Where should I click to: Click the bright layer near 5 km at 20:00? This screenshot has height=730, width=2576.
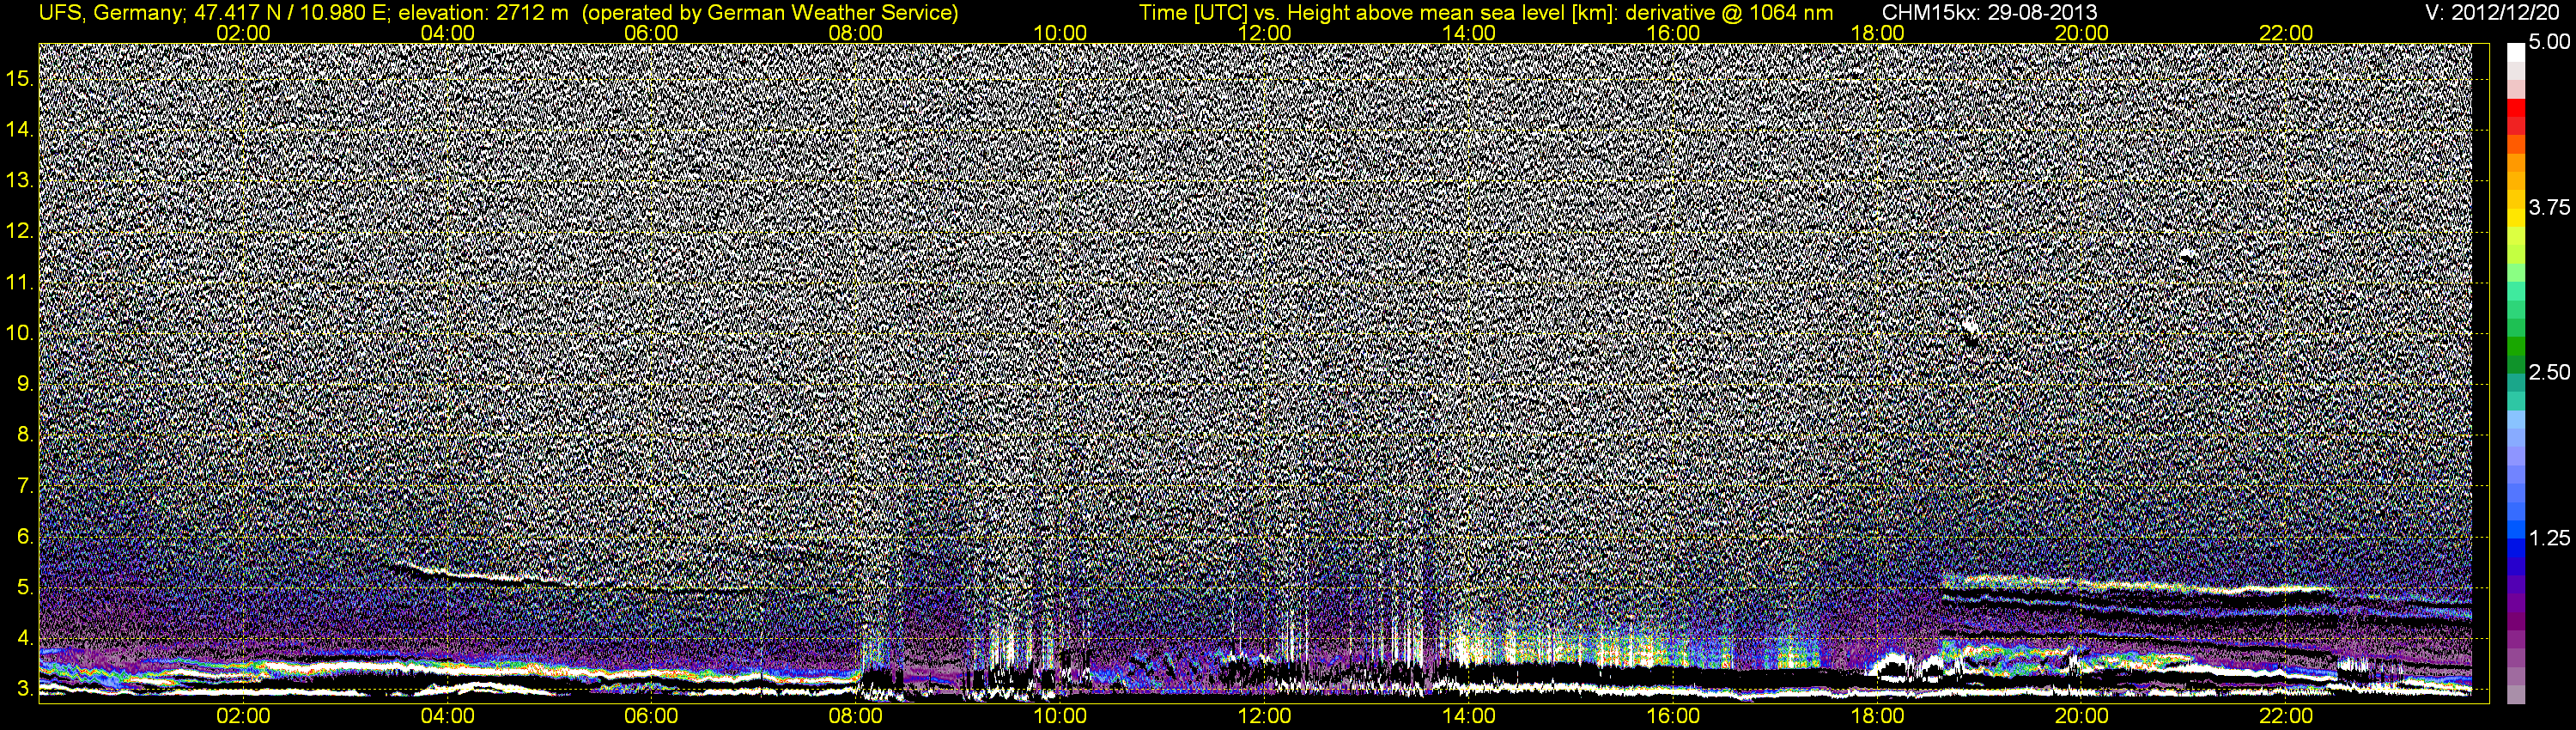point(2140,585)
